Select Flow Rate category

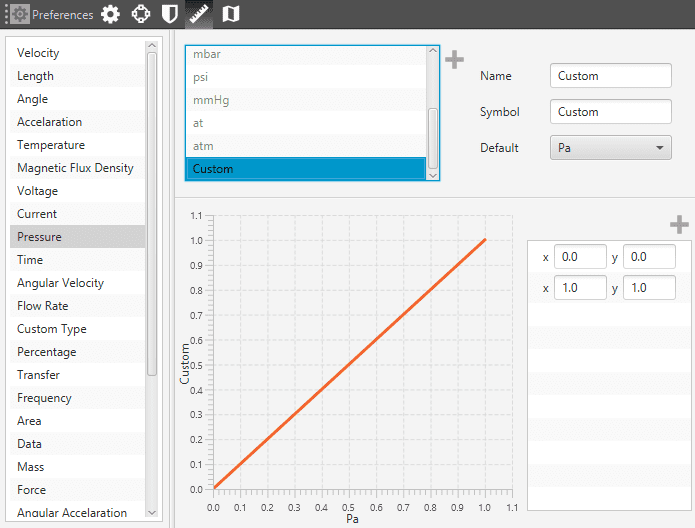click(x=78, y=306)
